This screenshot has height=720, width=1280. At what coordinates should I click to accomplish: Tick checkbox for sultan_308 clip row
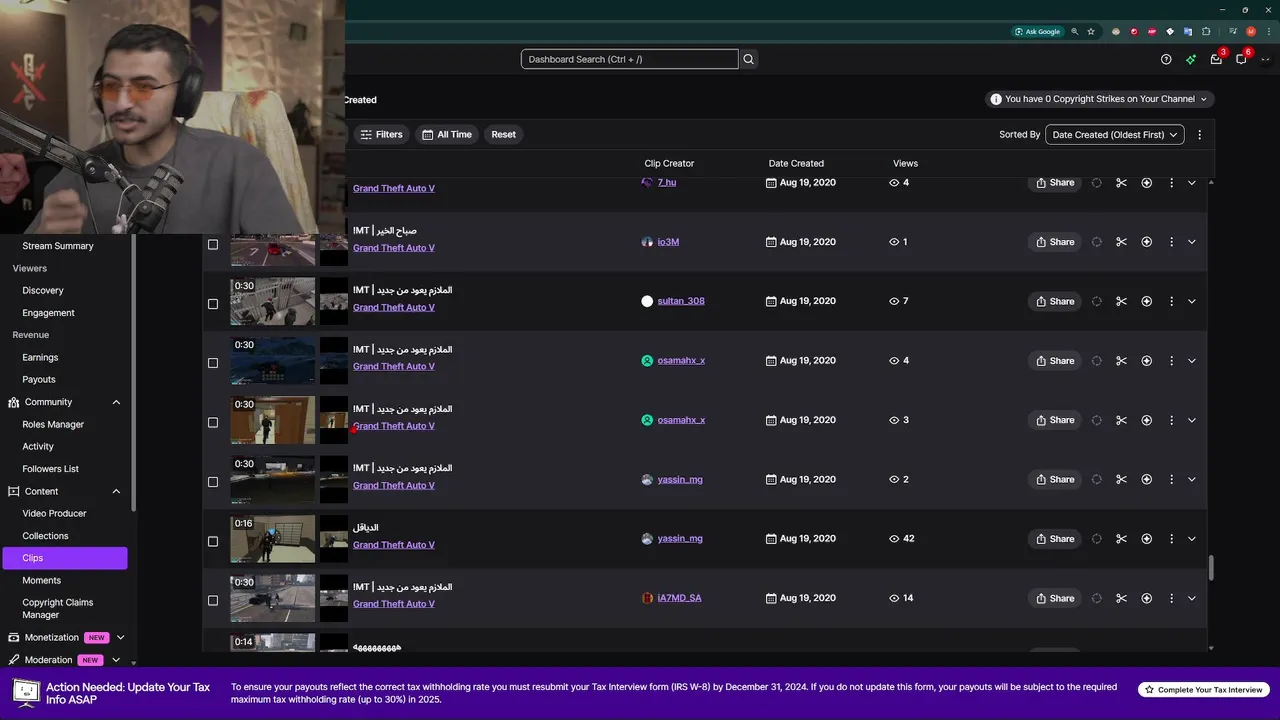point(212,304)
